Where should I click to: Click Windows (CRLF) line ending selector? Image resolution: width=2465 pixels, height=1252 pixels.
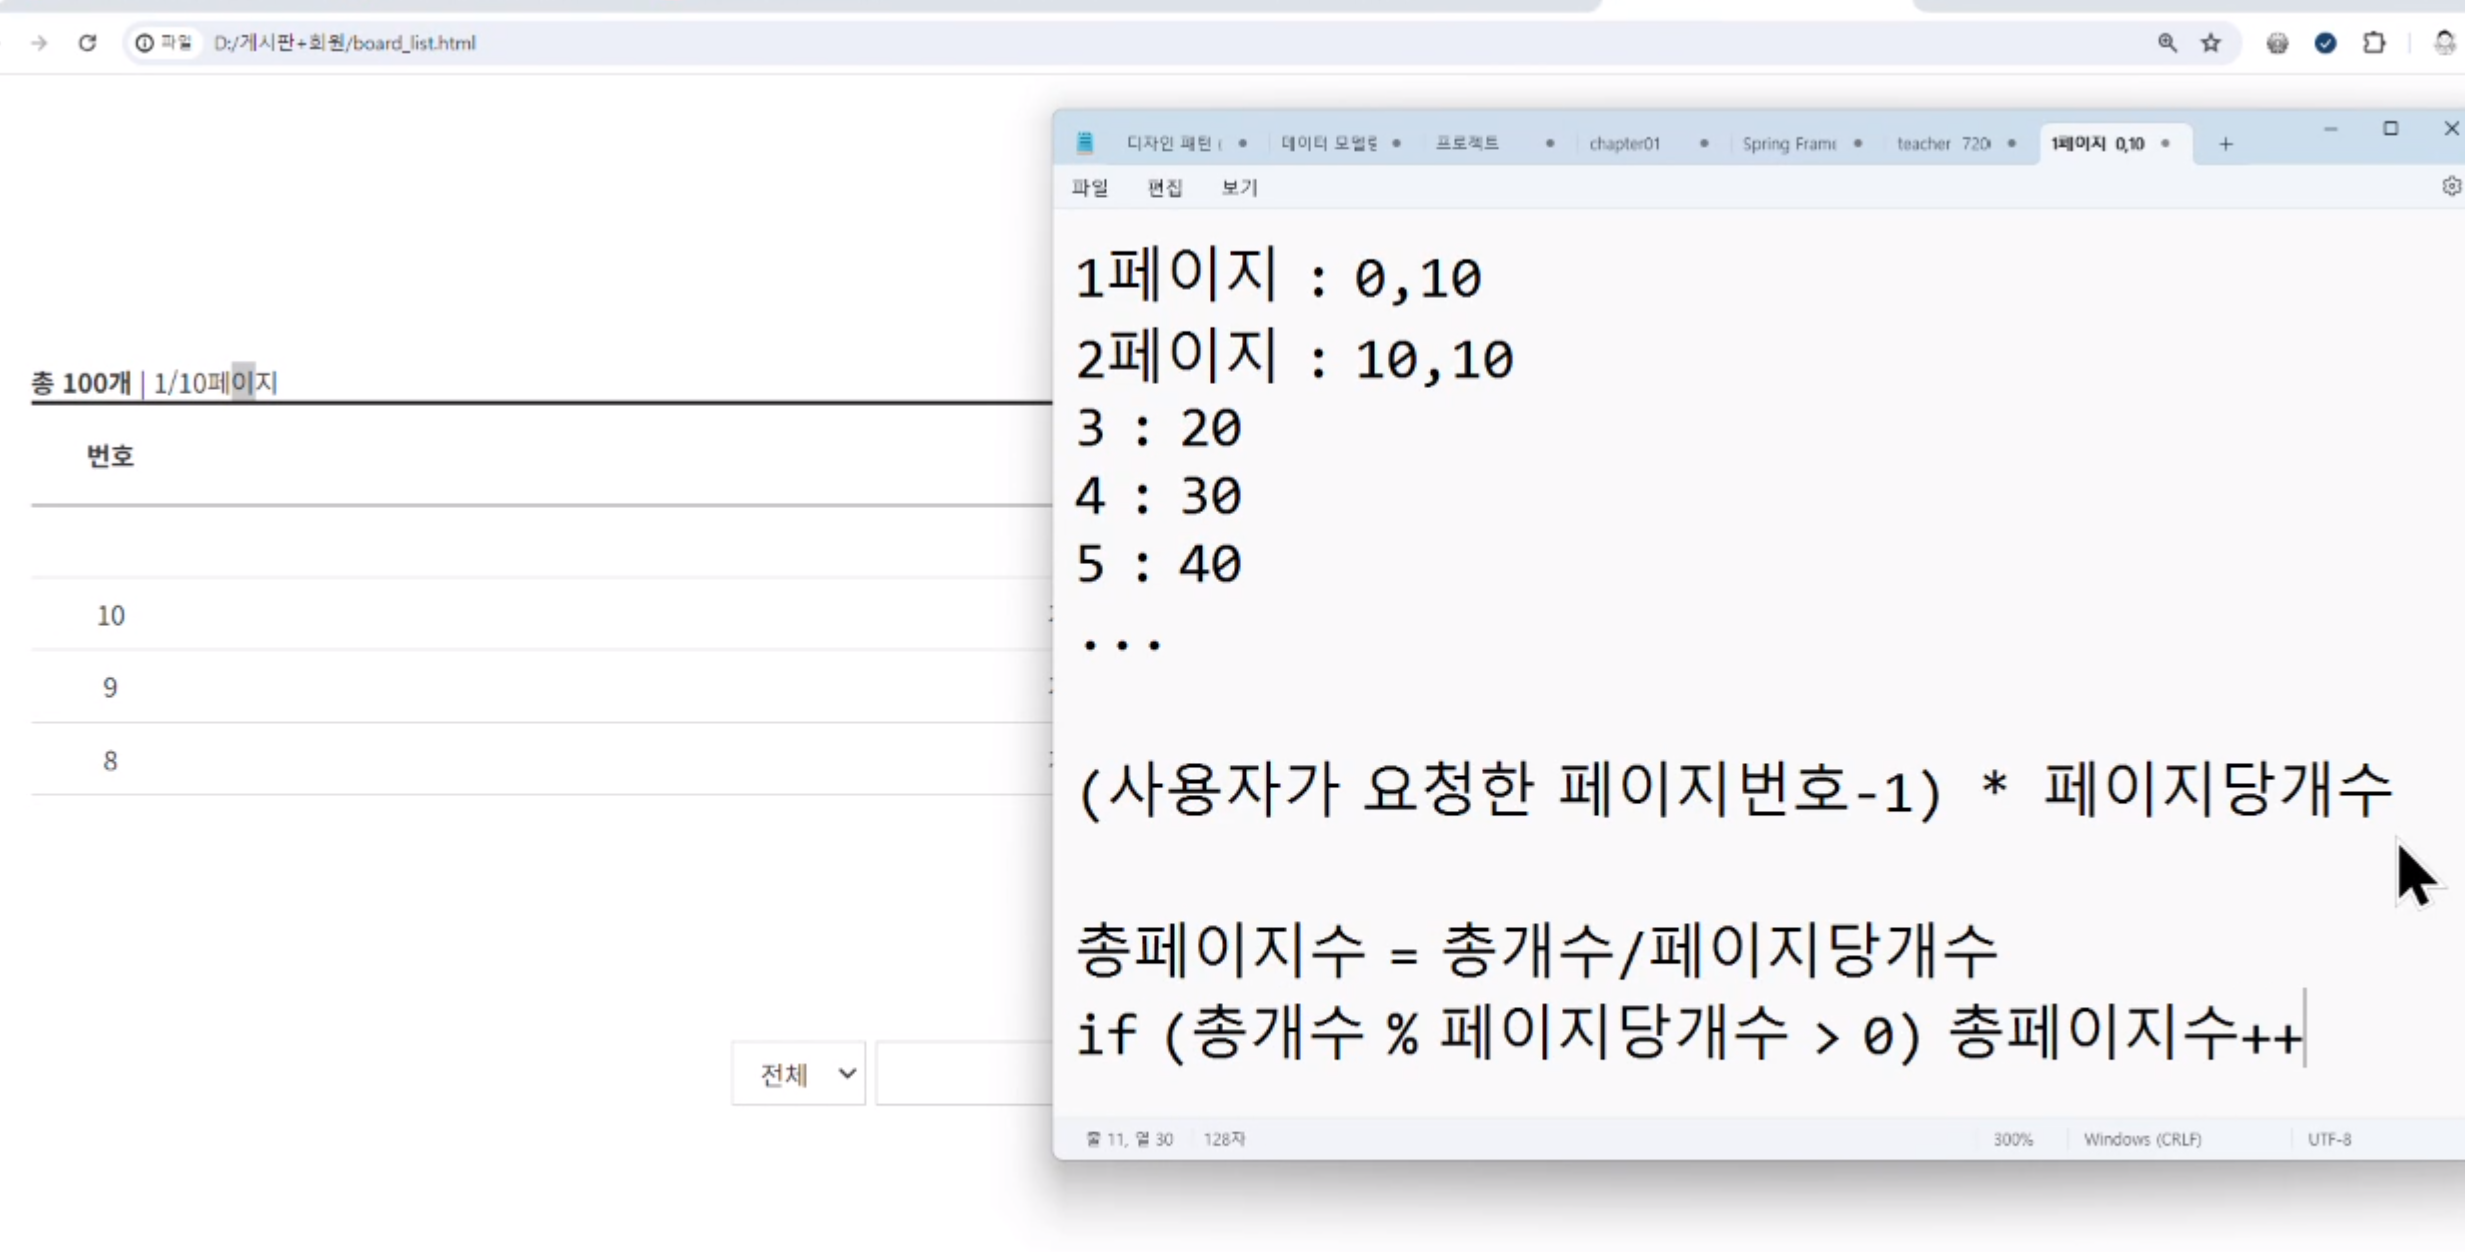click(x=2142, y=1139)
